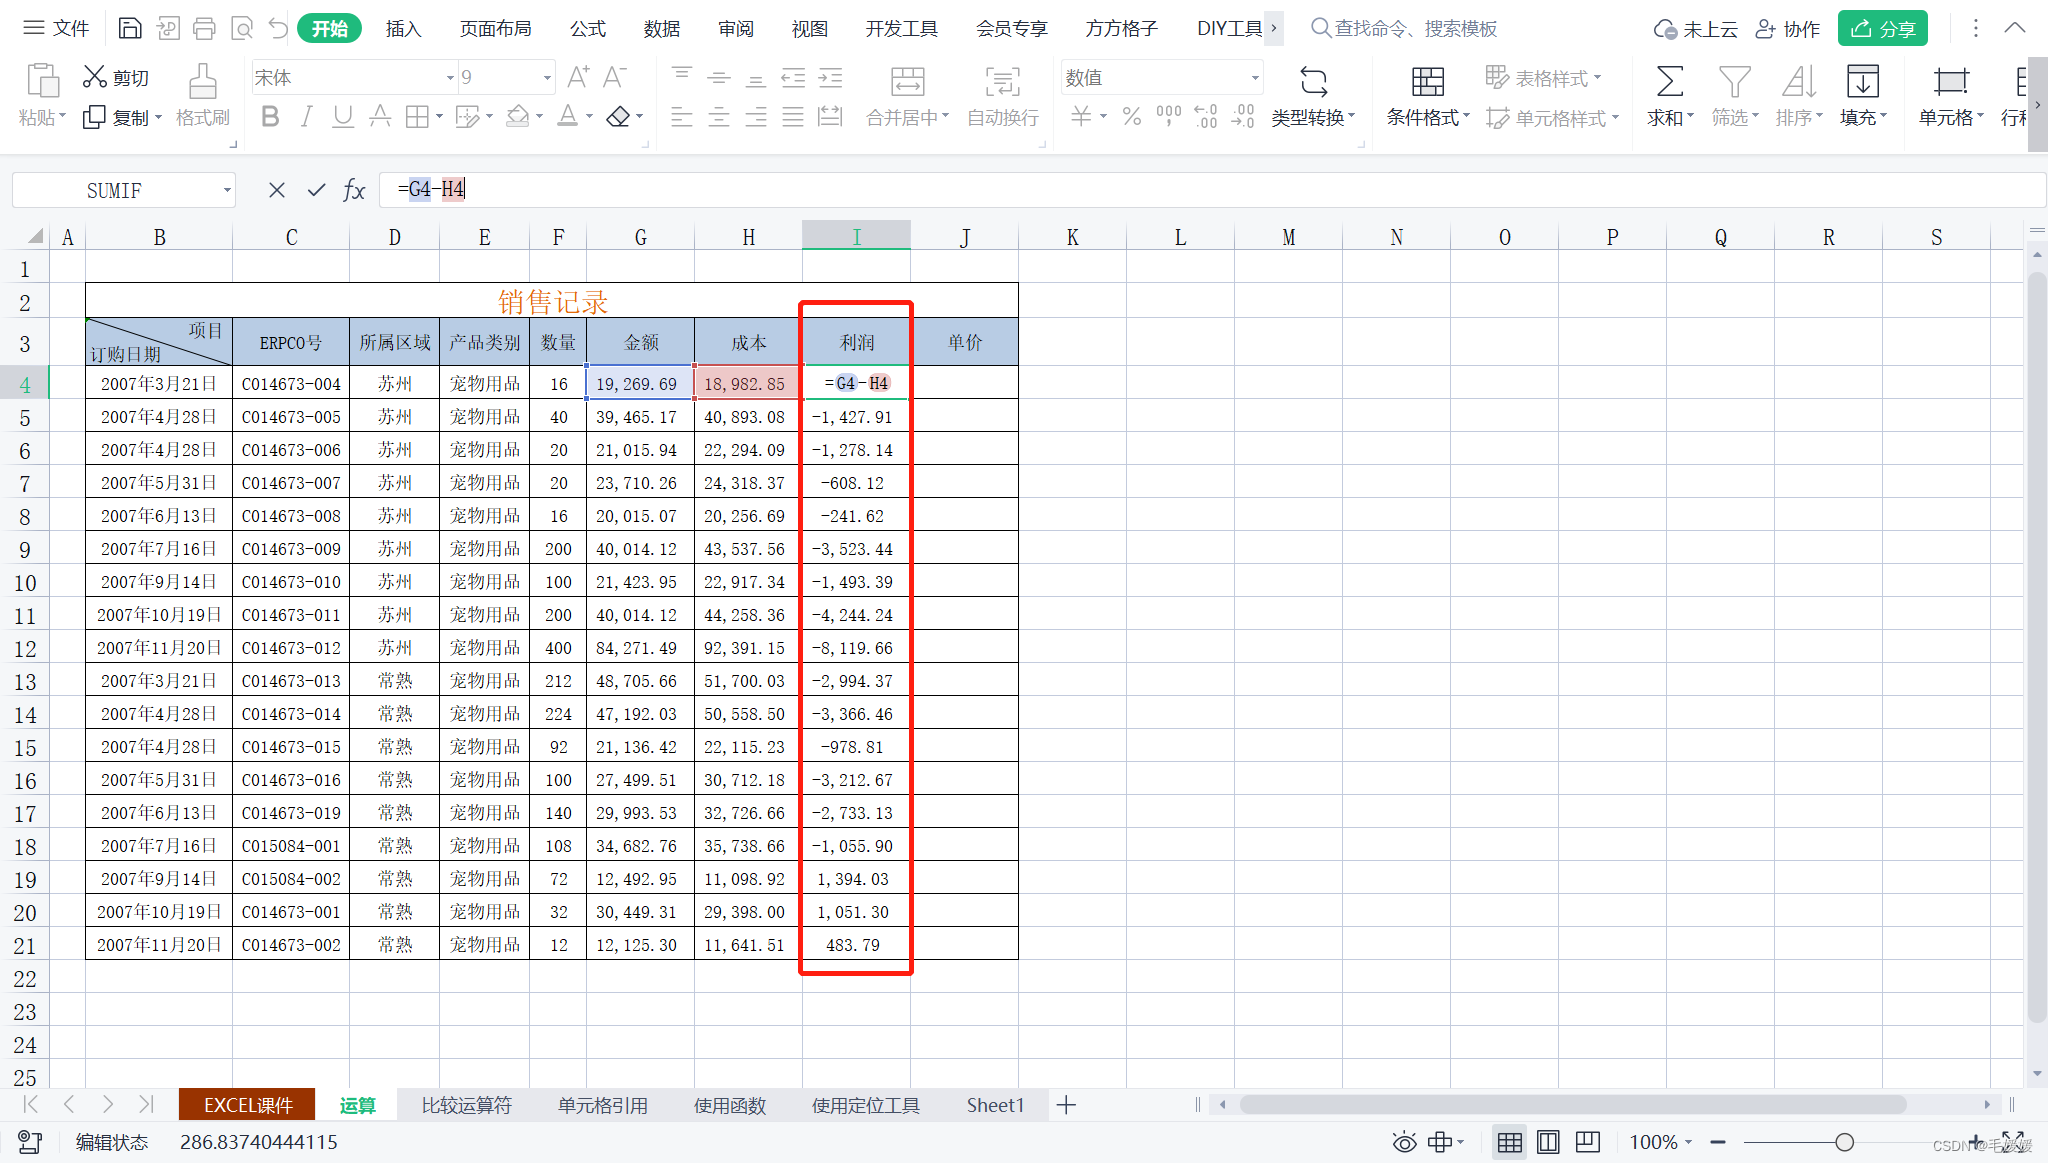This screenshot has width=2048, height=1163.
Task: Click zoom out minus button
Action: [x=1718, y=1142]
